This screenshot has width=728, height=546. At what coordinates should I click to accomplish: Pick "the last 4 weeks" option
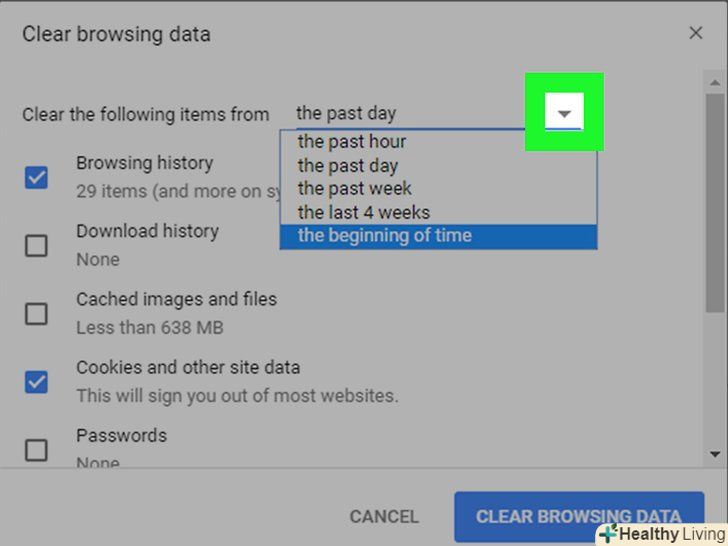pyautogui.click(x=363, y=212)
